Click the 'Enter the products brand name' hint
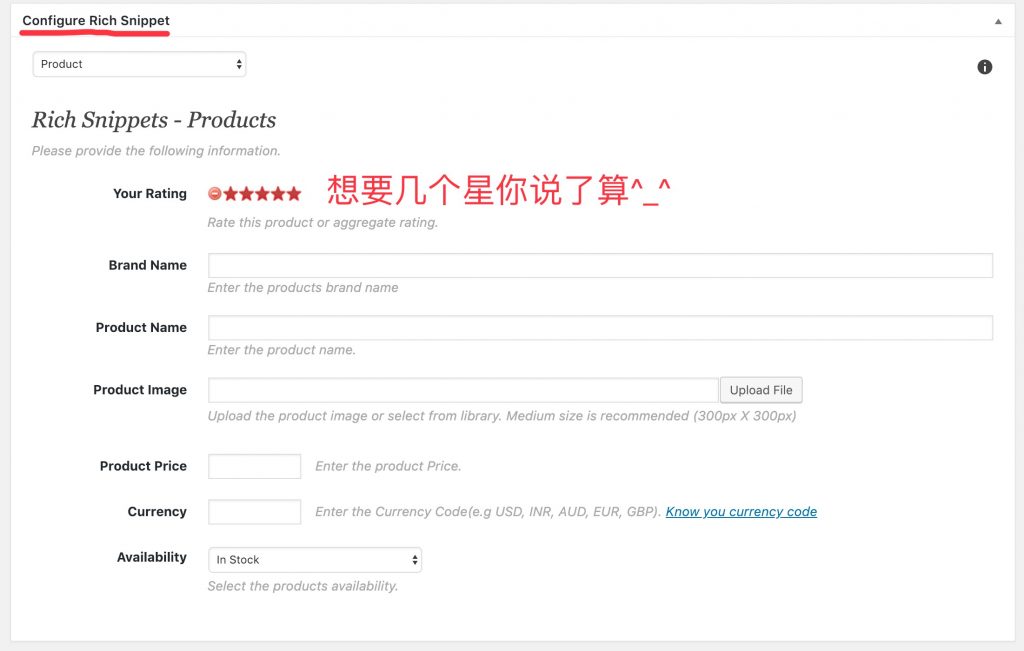The image size is (1024, 651). pyautogui.click(x=303, y=287)
